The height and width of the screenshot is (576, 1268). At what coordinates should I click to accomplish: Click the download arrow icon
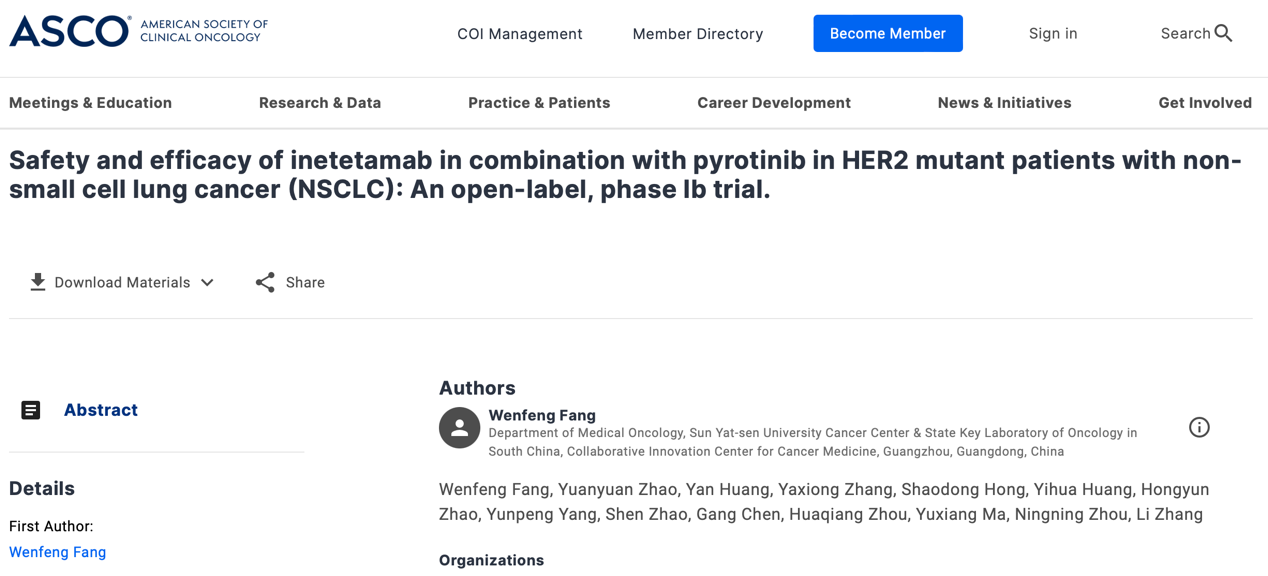point(38,282)
